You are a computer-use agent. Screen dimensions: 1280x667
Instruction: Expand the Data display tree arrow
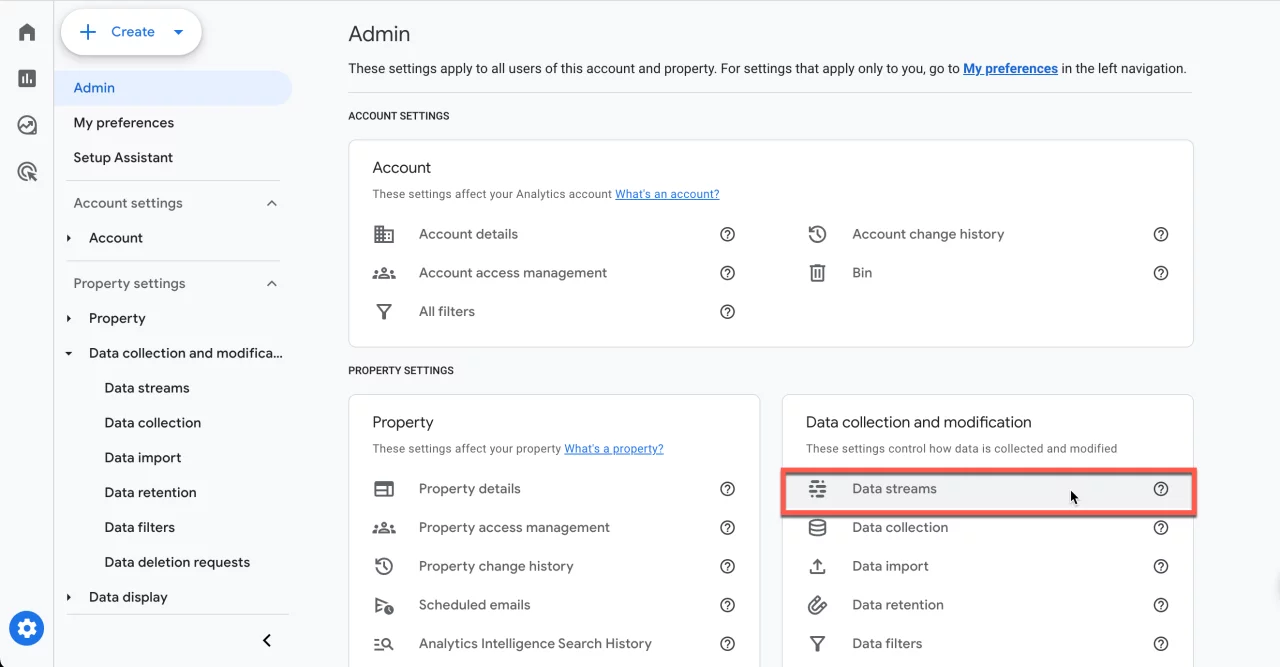pyautogui.click(x=69, y=597)
